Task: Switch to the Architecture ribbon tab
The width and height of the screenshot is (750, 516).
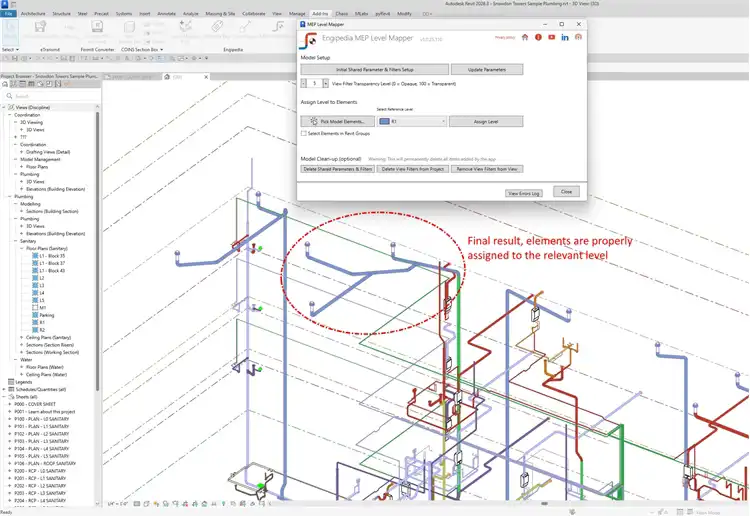Action: click(x=33, y=13)
